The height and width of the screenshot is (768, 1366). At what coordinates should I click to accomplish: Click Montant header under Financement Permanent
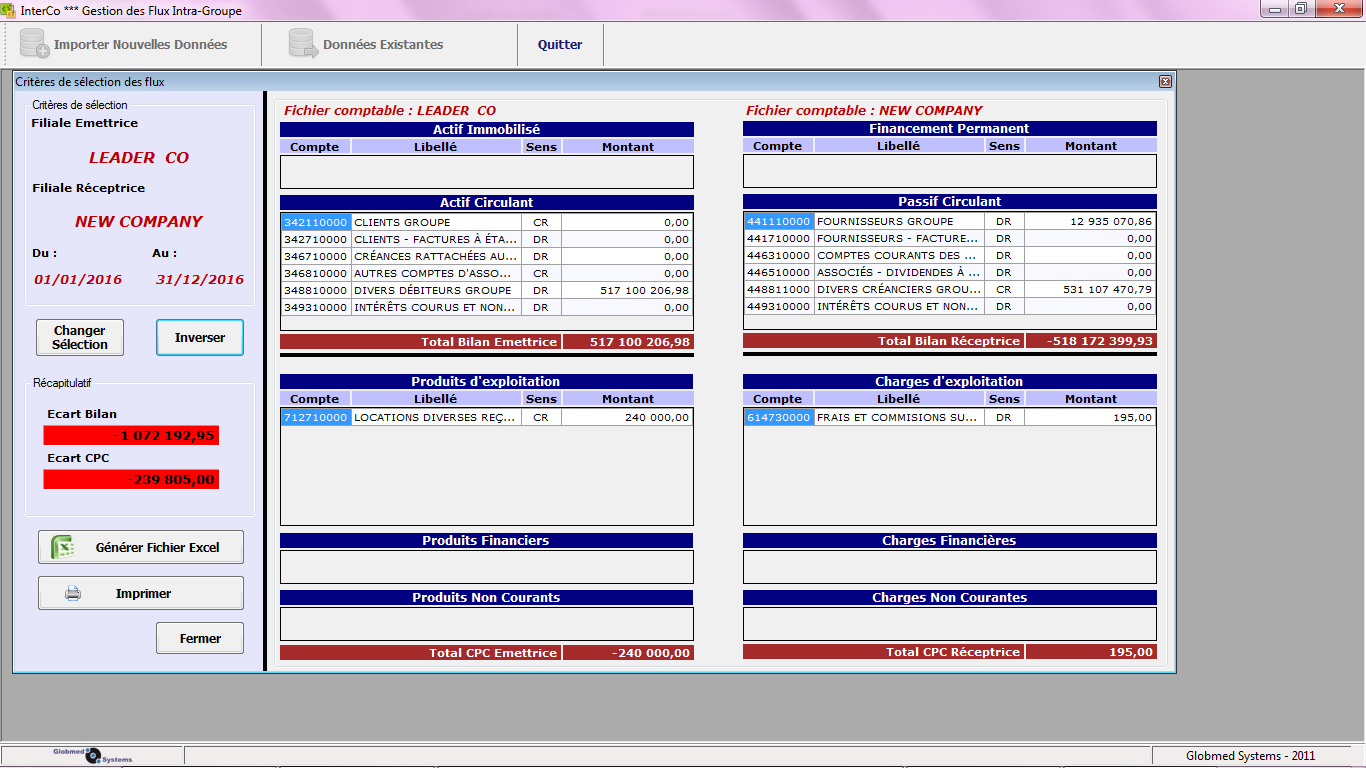tap(1091, 145)
